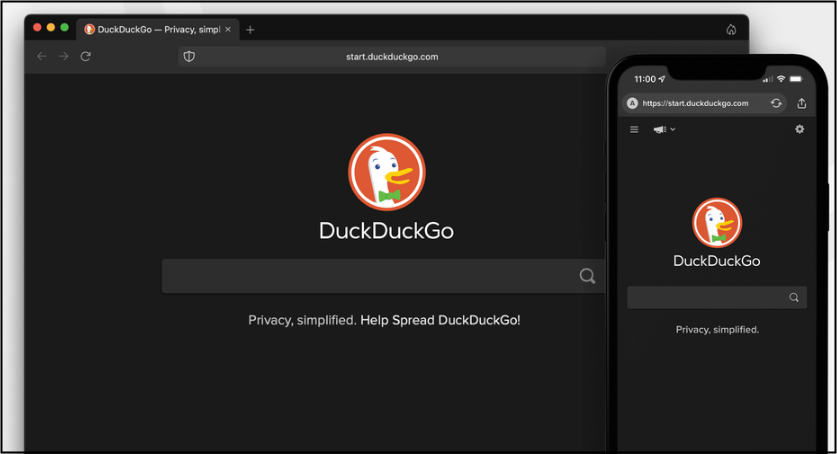
Task: Tap the cellular signal bars on phone
Action: 768,79
